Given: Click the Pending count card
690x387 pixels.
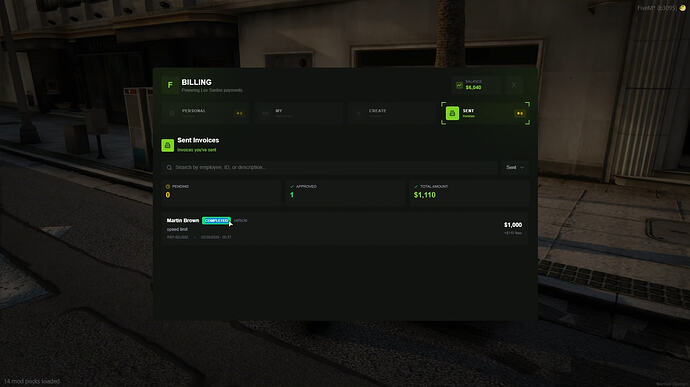Looking at the screenshot, I should pos(221,192).
